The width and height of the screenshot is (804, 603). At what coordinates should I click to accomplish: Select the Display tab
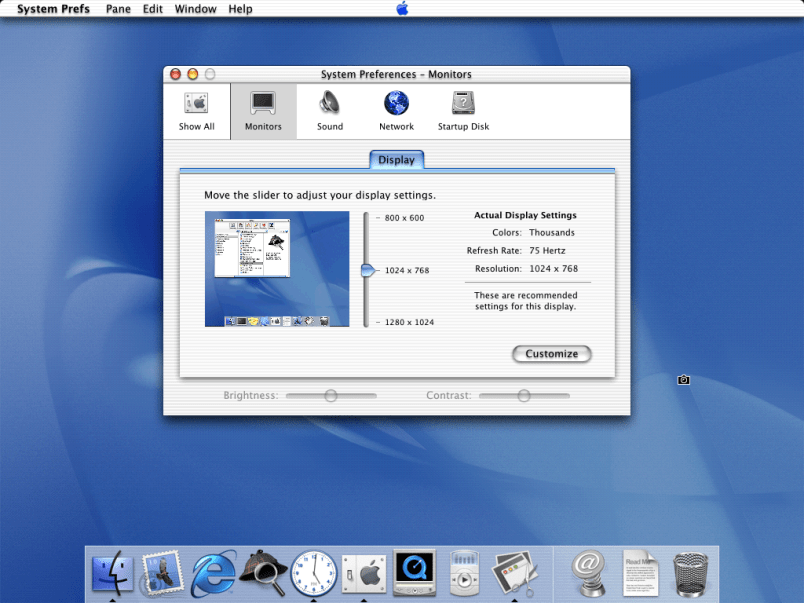pyautogui.click(x=397, y=160)
